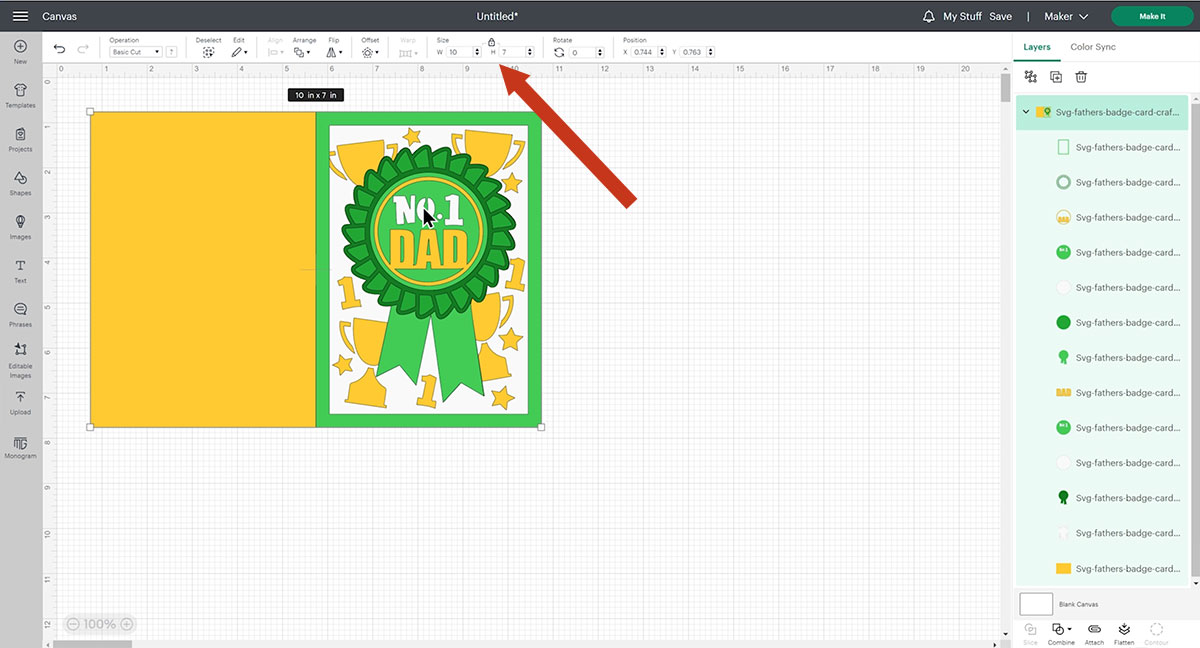Click the Undo arrow

click(x=60, y=50)
